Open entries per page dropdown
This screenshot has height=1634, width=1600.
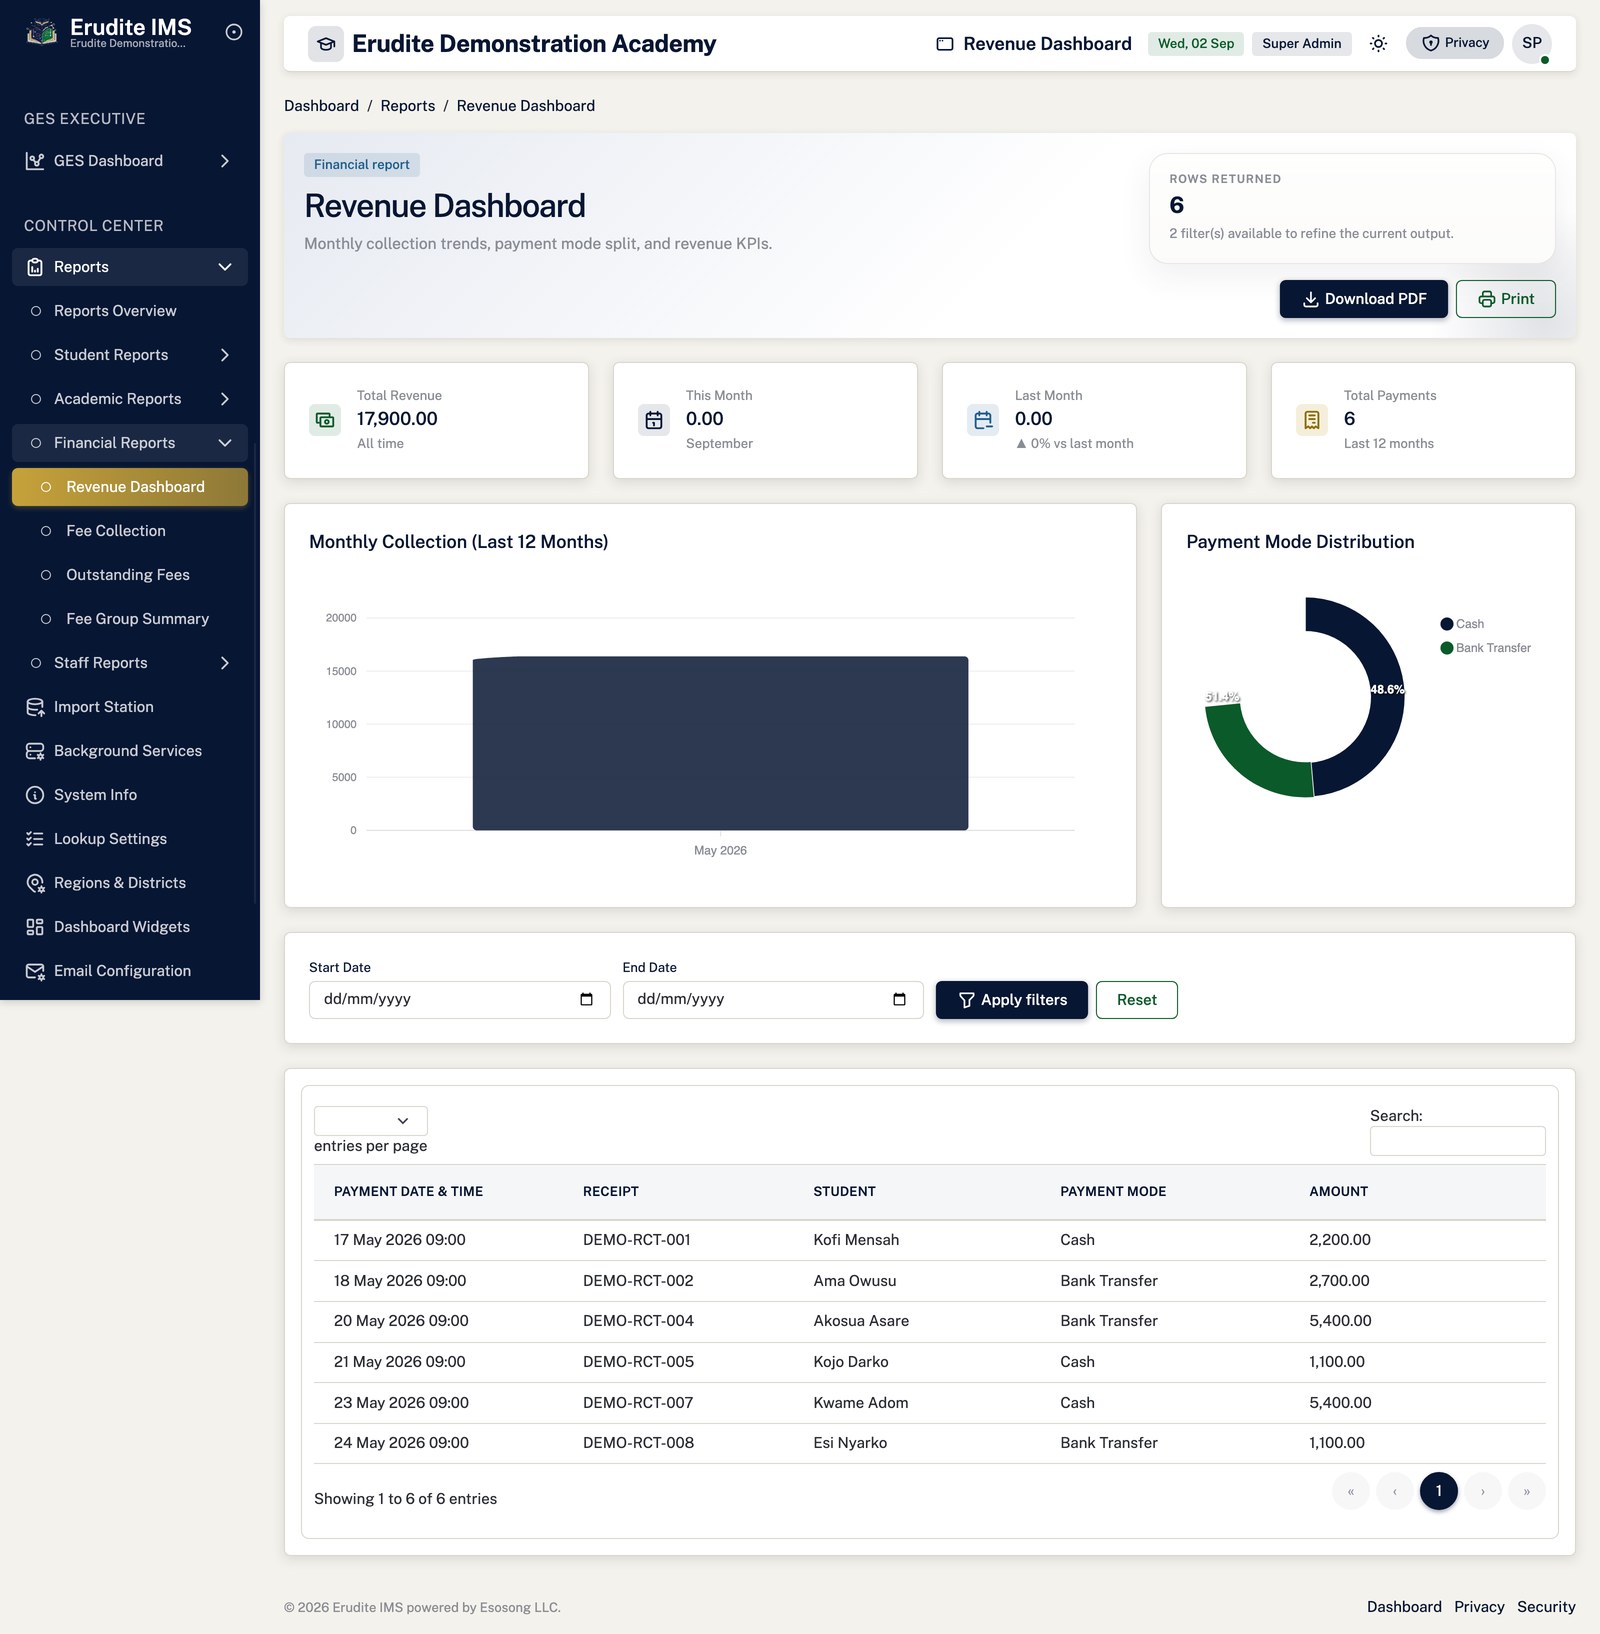(x=371, y=1120)
